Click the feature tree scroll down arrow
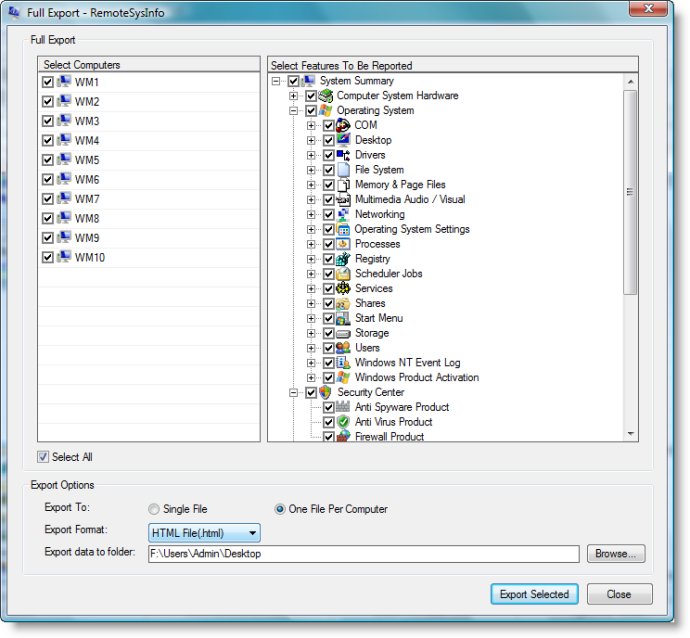Image resolution: width=690 pixels, height=638 pixels. (630, 434)
